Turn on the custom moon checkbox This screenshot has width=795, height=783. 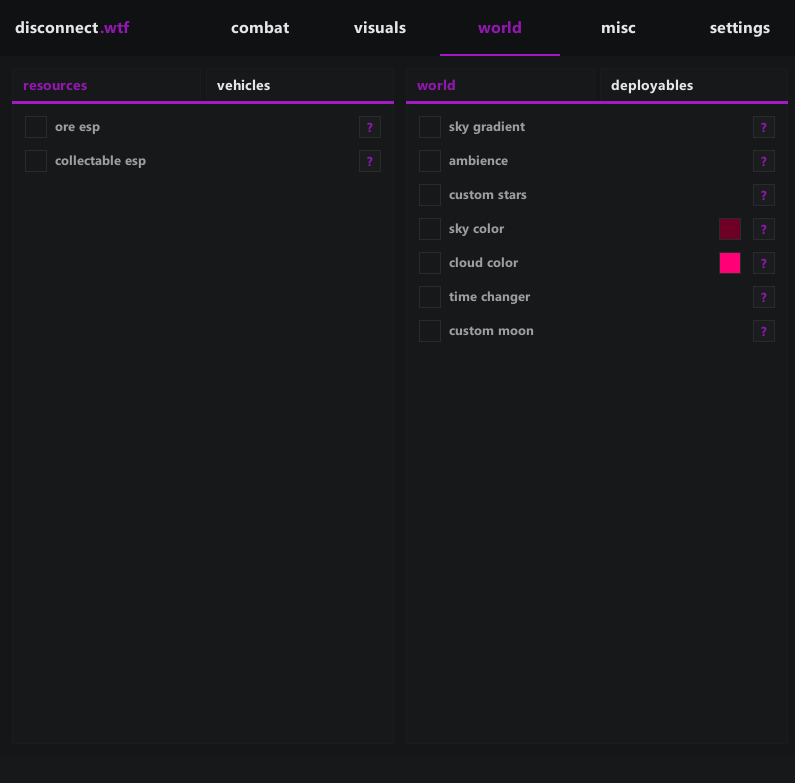tap(430, 331)
